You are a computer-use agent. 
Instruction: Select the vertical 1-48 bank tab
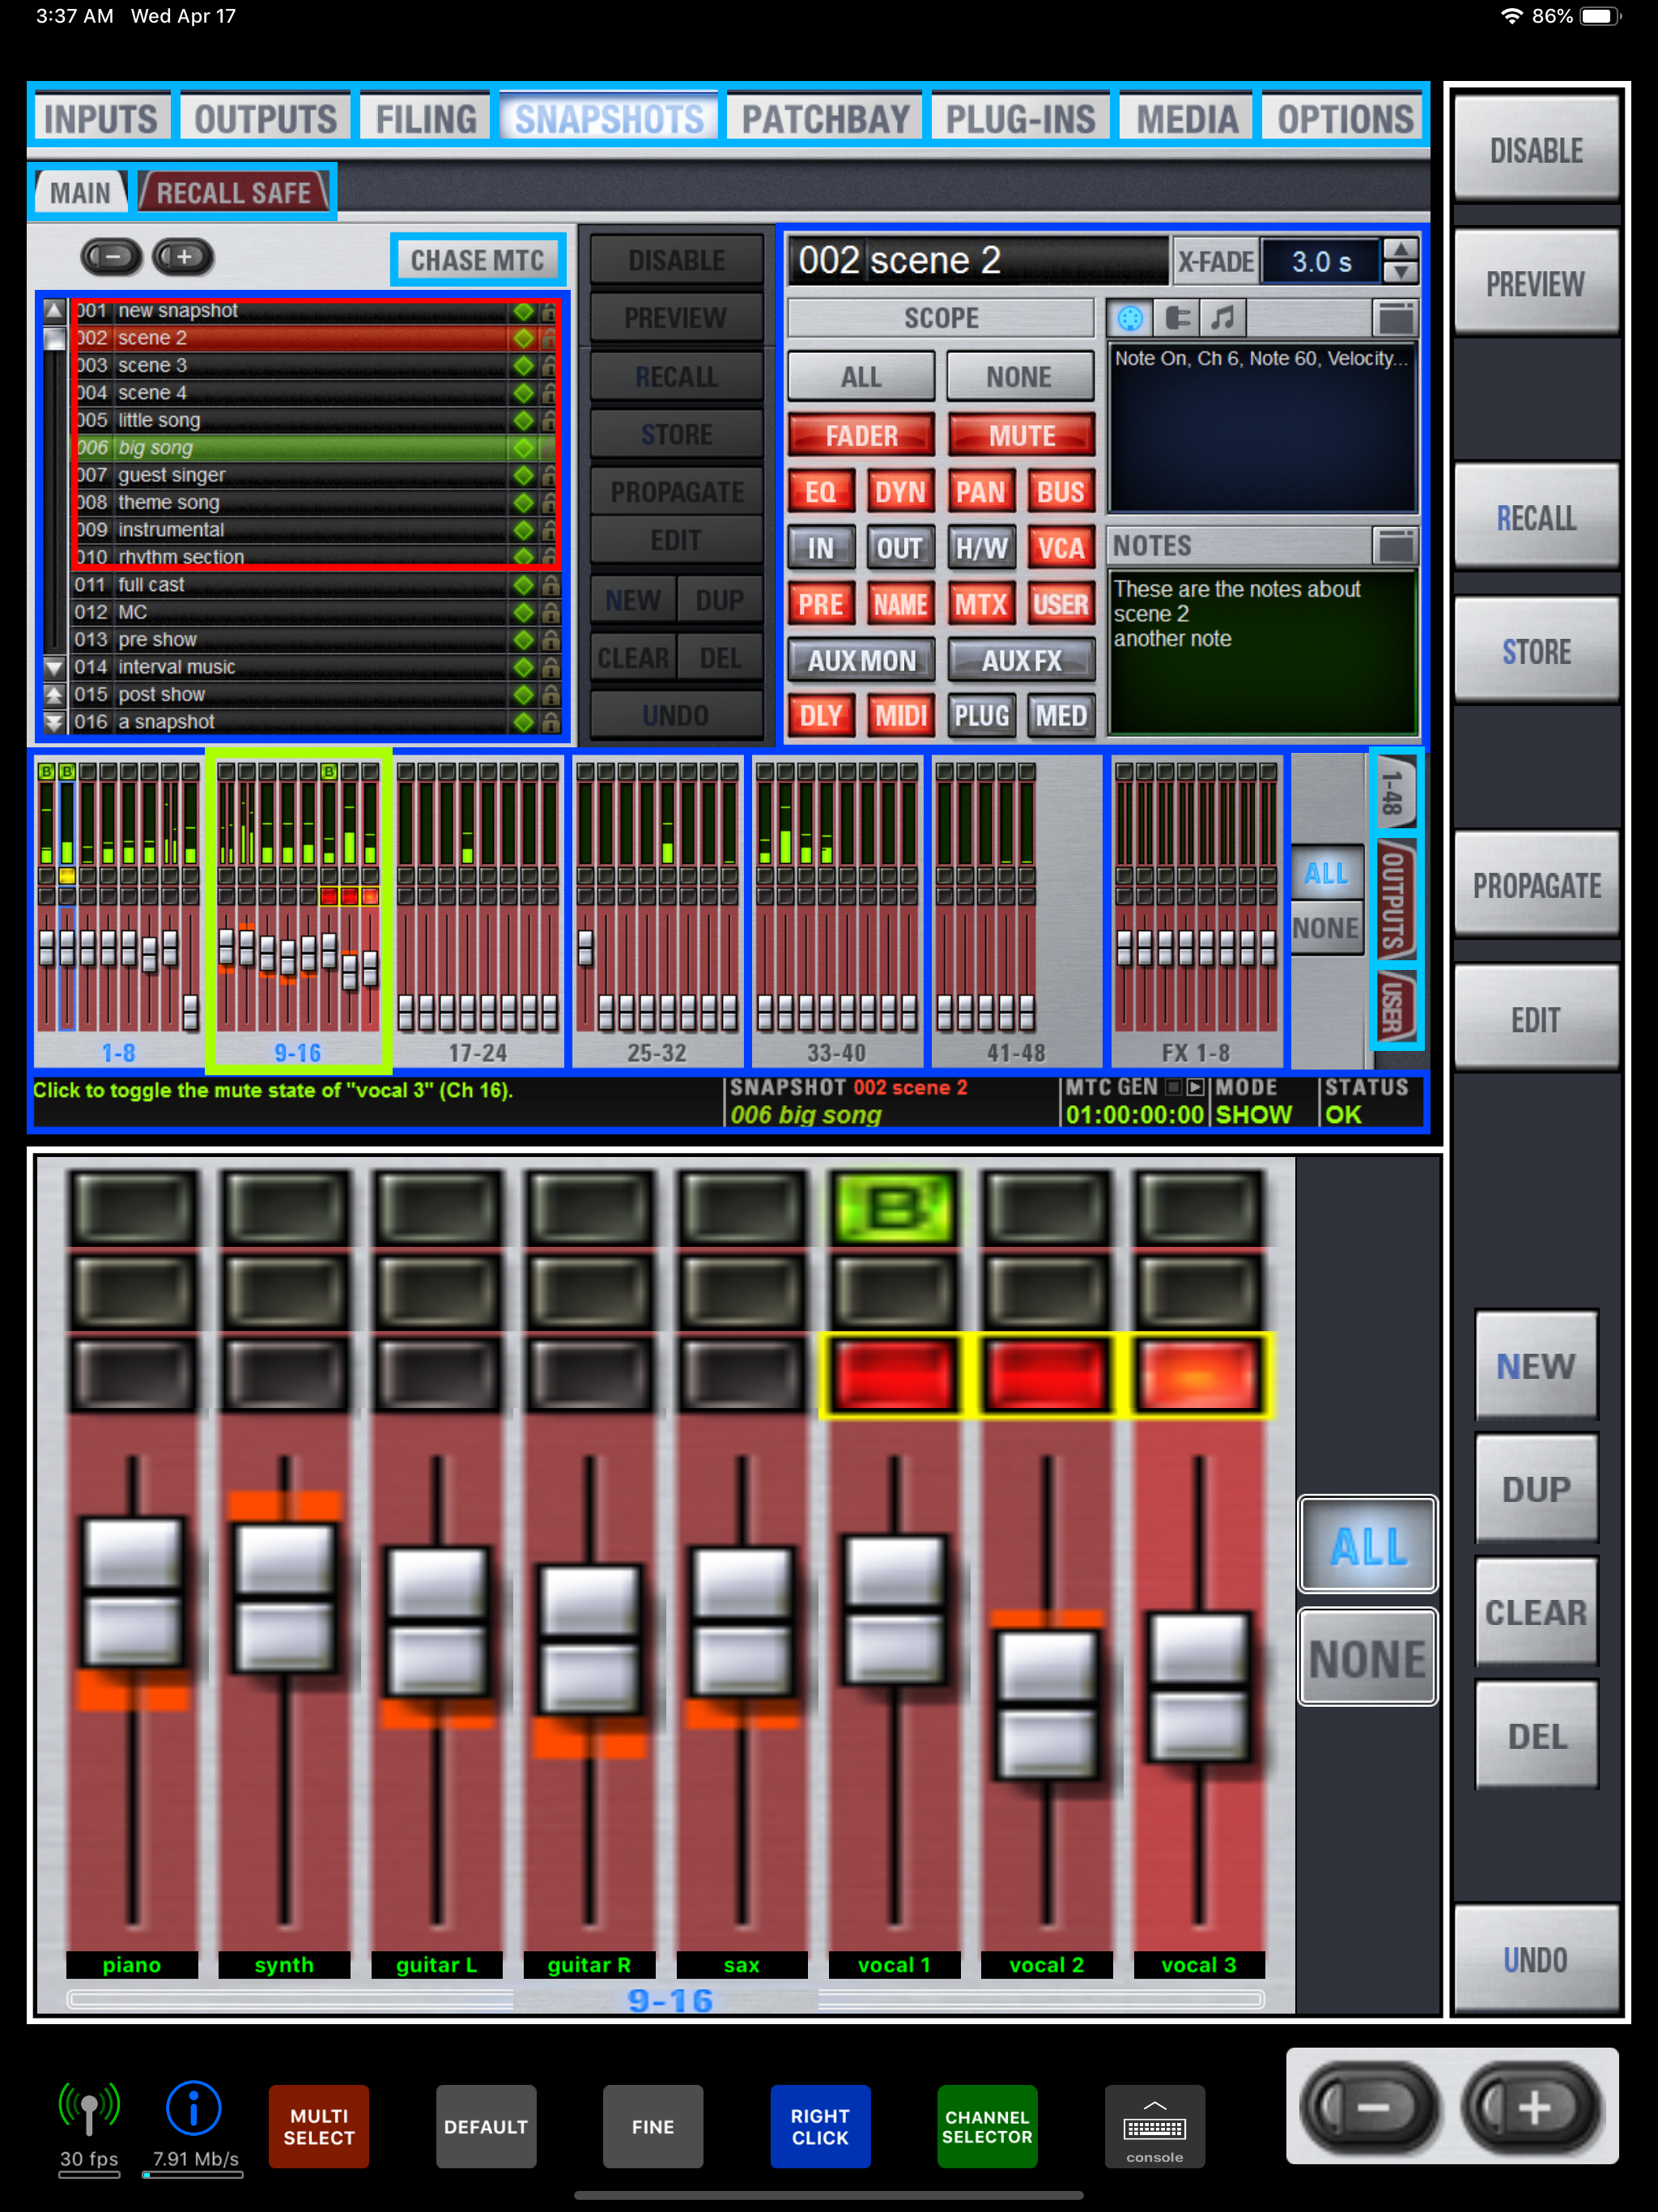click(1396, 793)
